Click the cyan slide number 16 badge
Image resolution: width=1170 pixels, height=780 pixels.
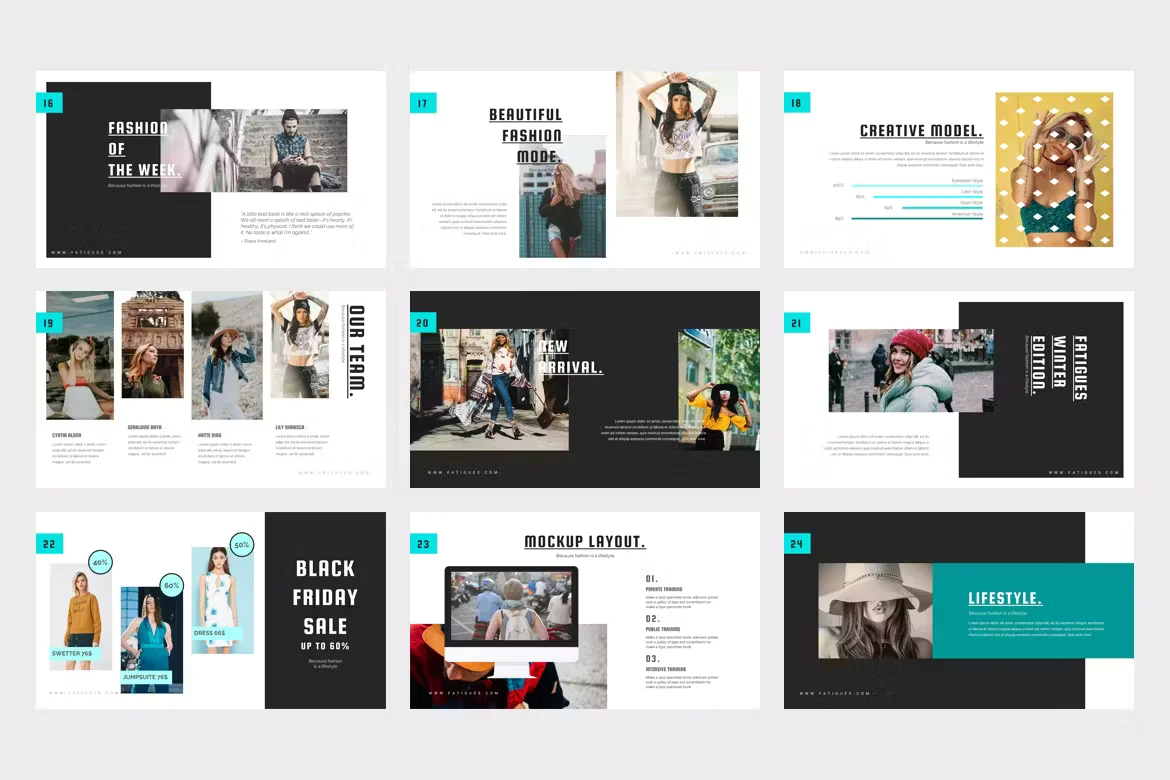click(49, 102)
